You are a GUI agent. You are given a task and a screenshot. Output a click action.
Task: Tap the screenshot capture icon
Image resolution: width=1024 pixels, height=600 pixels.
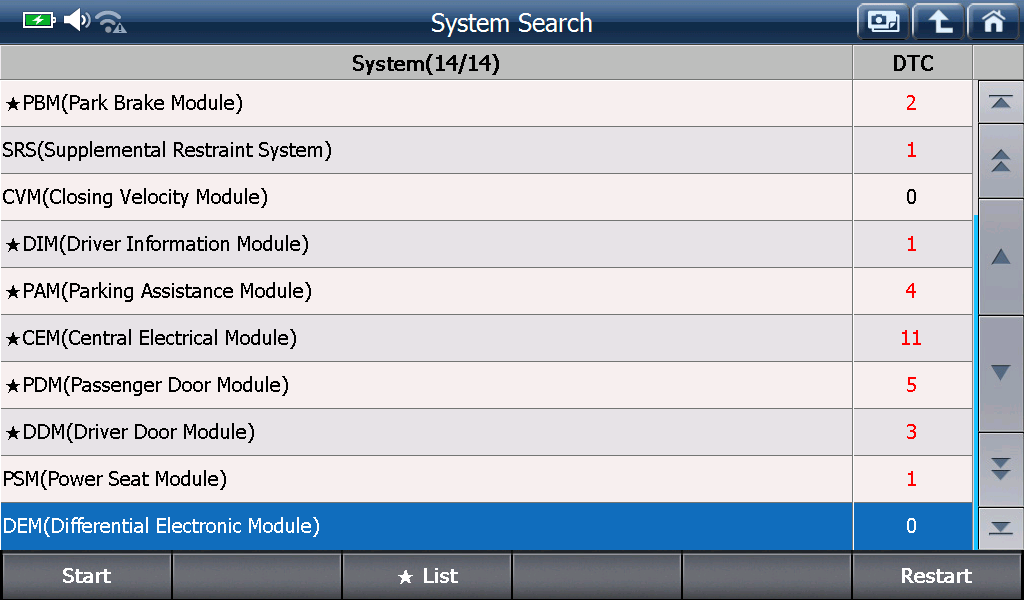click(x=883, y=22)
